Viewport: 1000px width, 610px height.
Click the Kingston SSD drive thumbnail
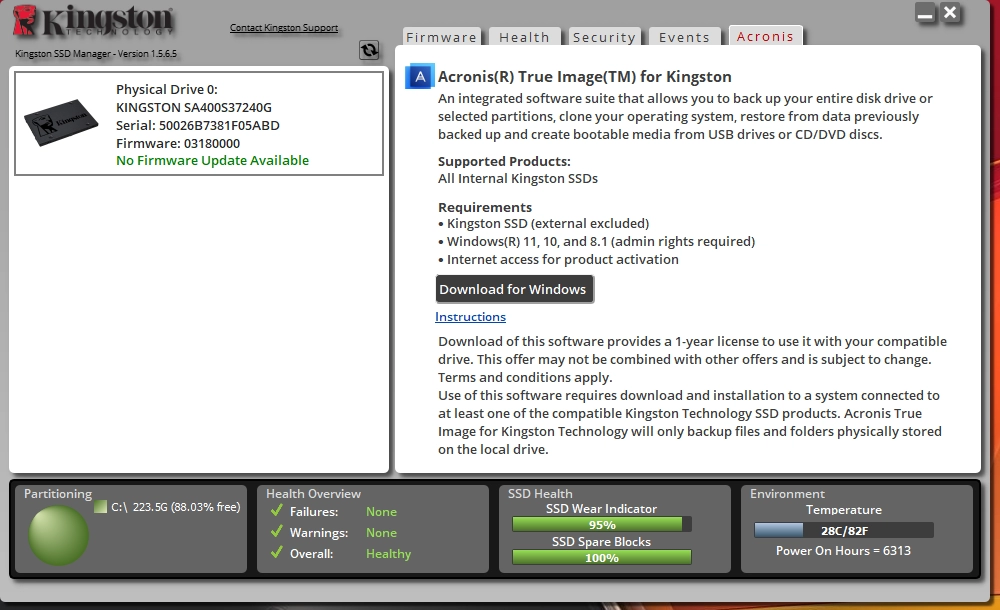pos(61,122)
